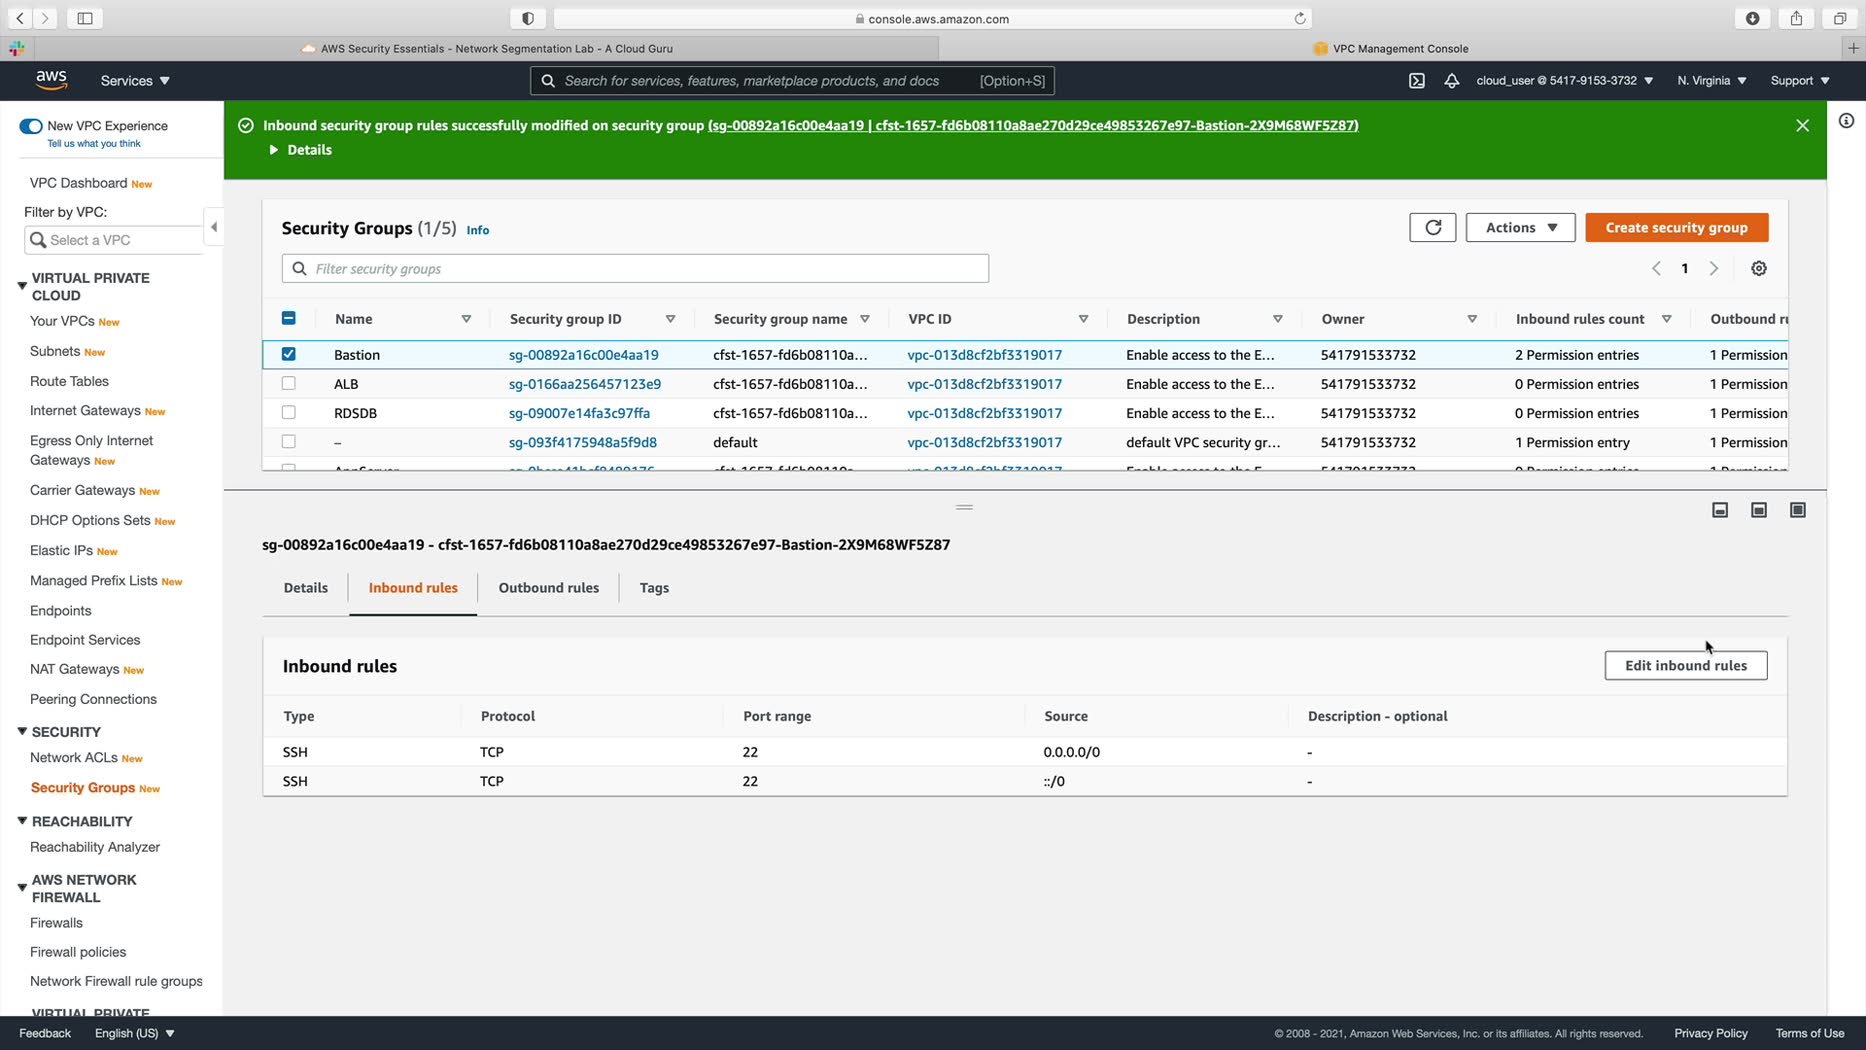Reload page from address bar
The height and width of the screenshot is (1050, 1866).
(x=1300, y=18)
